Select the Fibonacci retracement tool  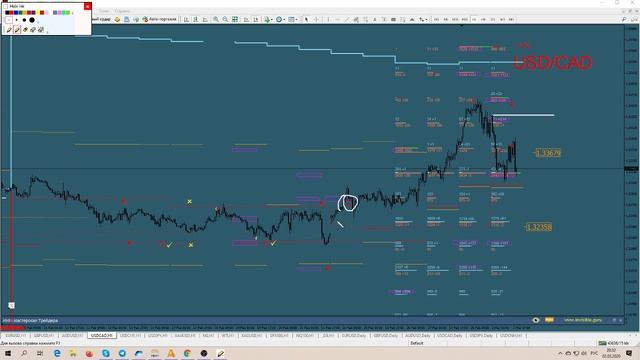click(365, 19)
